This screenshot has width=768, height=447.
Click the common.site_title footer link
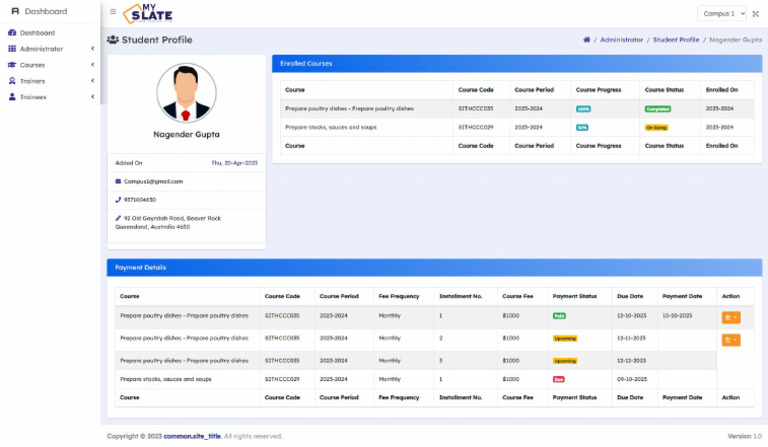(192, 436)
